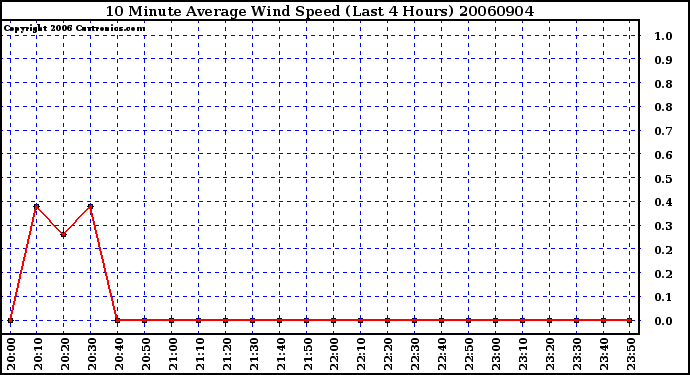Click the 21:30 time axis label
This screenshot has width=690, height=375.
coord(253,354)
